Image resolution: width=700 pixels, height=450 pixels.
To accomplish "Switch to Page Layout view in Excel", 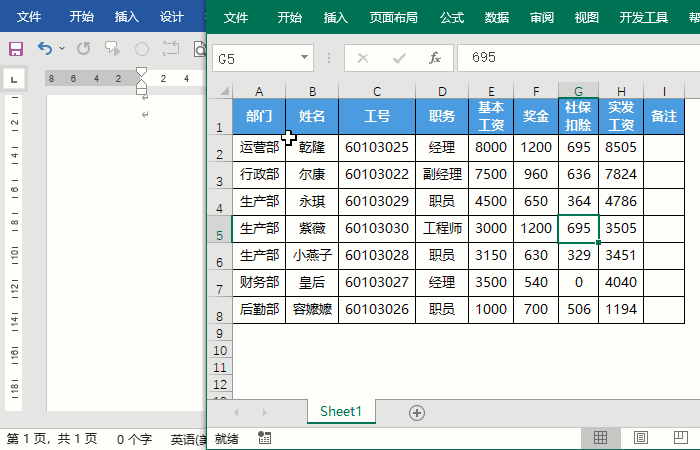I will pyautogui.click(x=641, y=438).
